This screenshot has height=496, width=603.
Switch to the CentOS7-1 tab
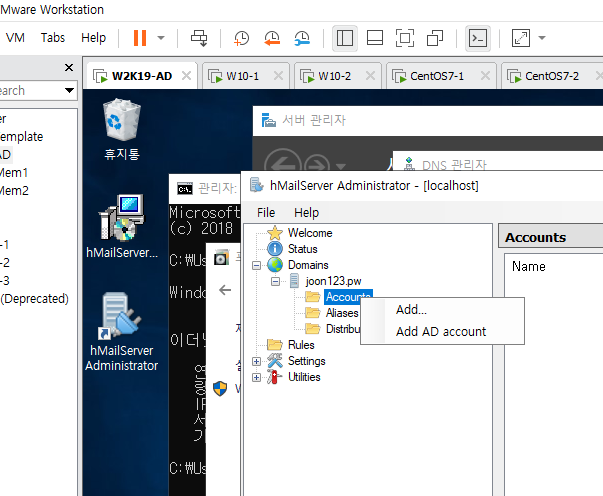[437, 76]
